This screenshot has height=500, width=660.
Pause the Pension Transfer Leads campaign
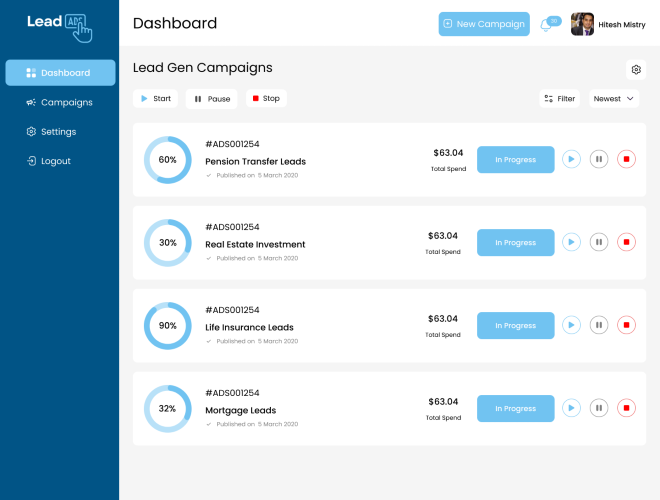click(x=599, y=159)
